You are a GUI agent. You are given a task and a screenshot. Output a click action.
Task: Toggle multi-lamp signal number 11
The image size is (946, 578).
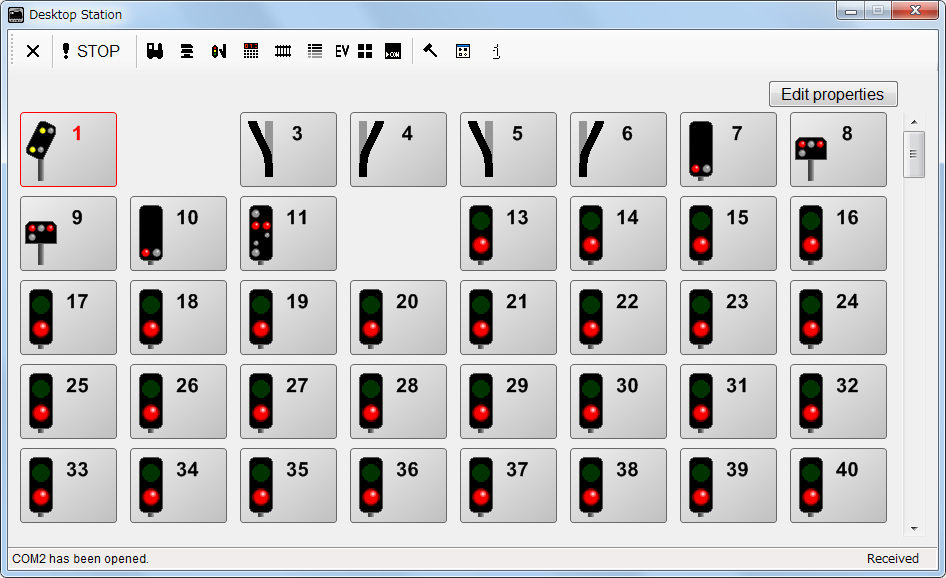tap(288, 233)
